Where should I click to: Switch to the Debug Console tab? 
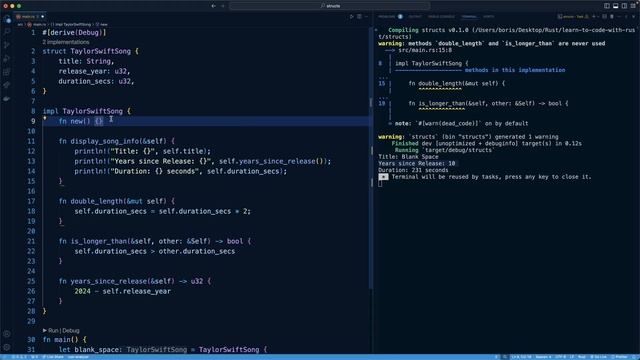441,17
